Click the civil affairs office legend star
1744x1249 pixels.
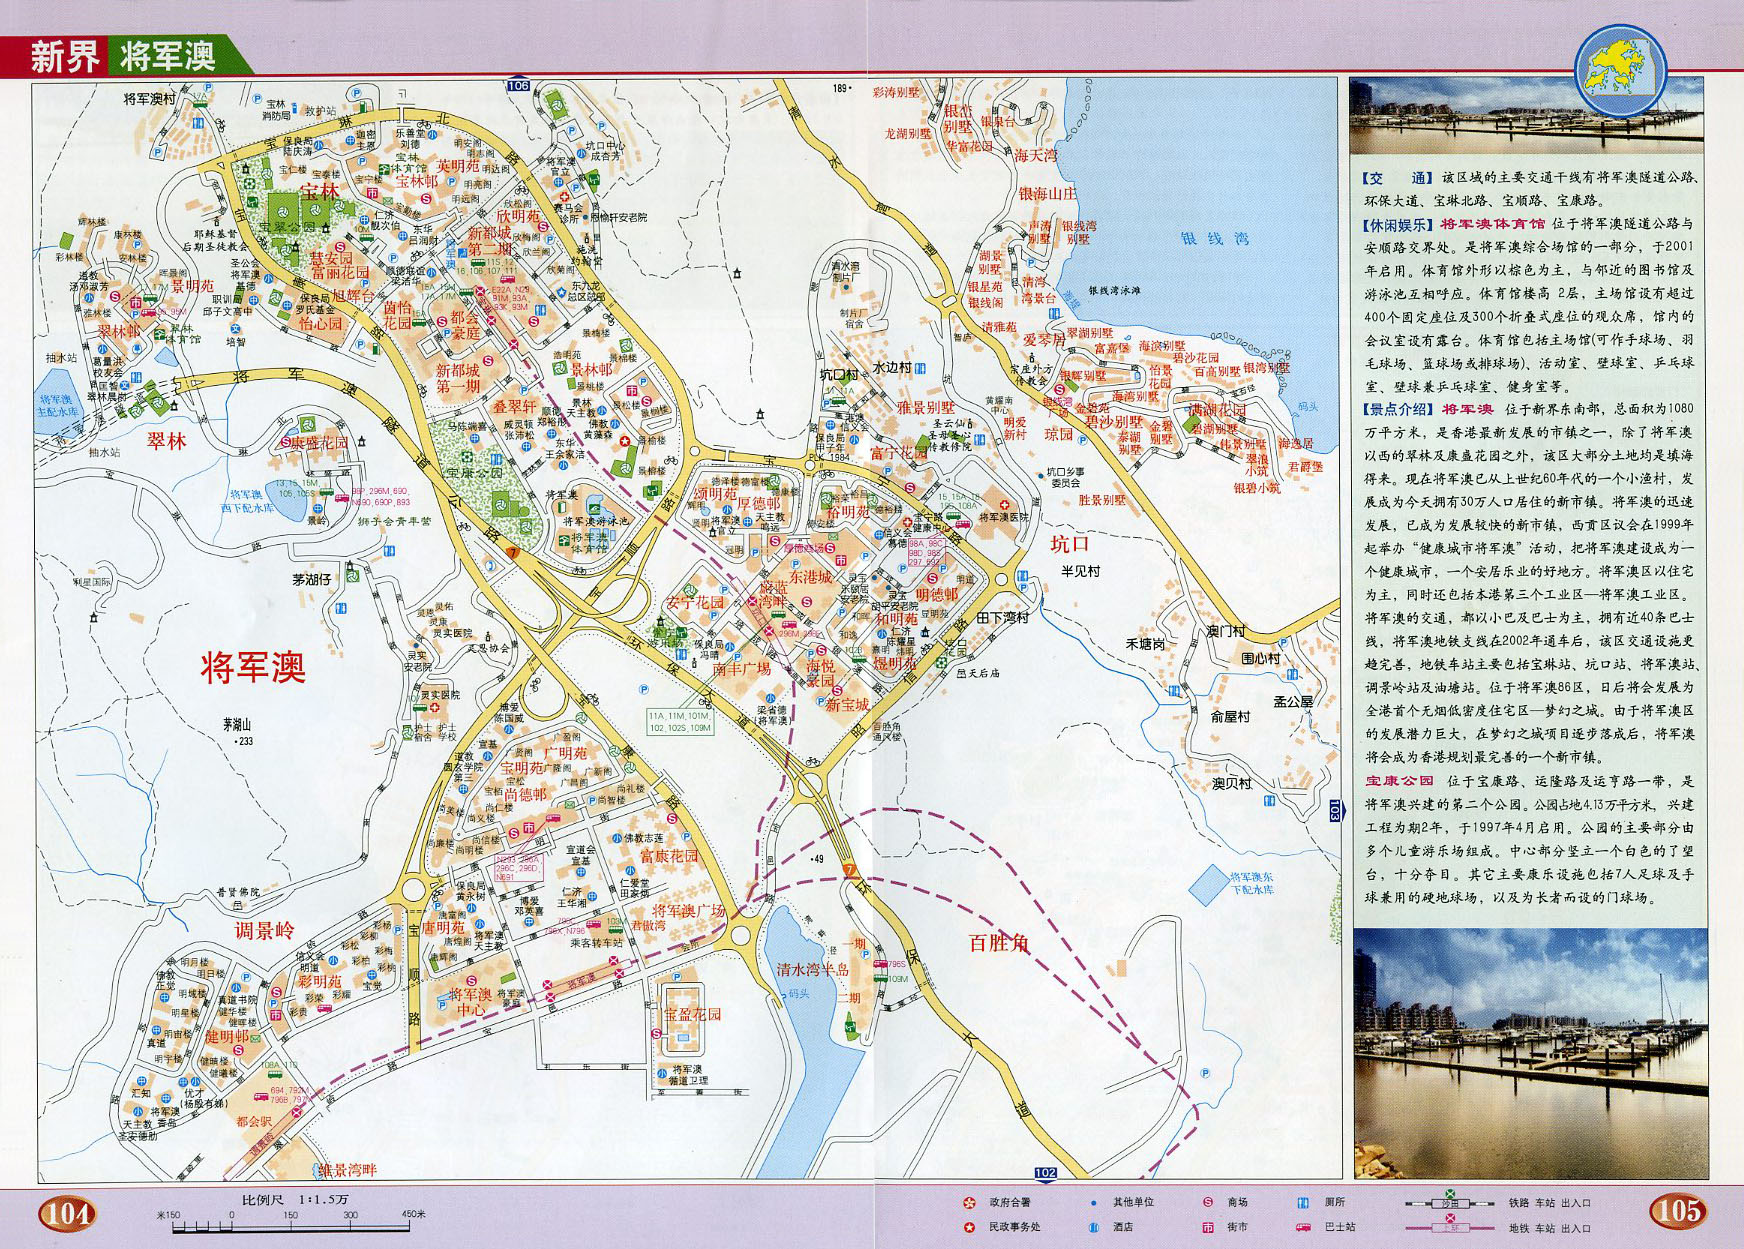click(x=968, y=1227)
